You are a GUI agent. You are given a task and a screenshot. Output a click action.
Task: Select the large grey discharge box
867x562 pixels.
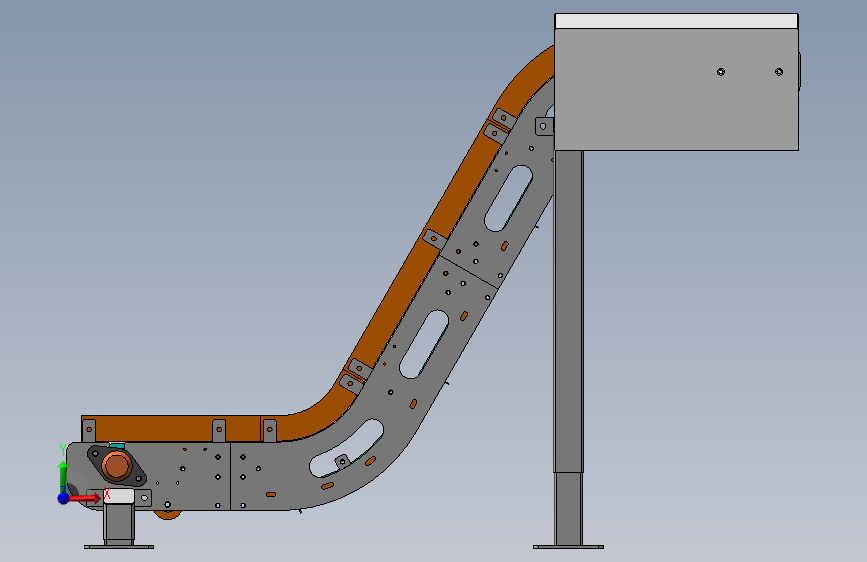[x=676, y=90]
